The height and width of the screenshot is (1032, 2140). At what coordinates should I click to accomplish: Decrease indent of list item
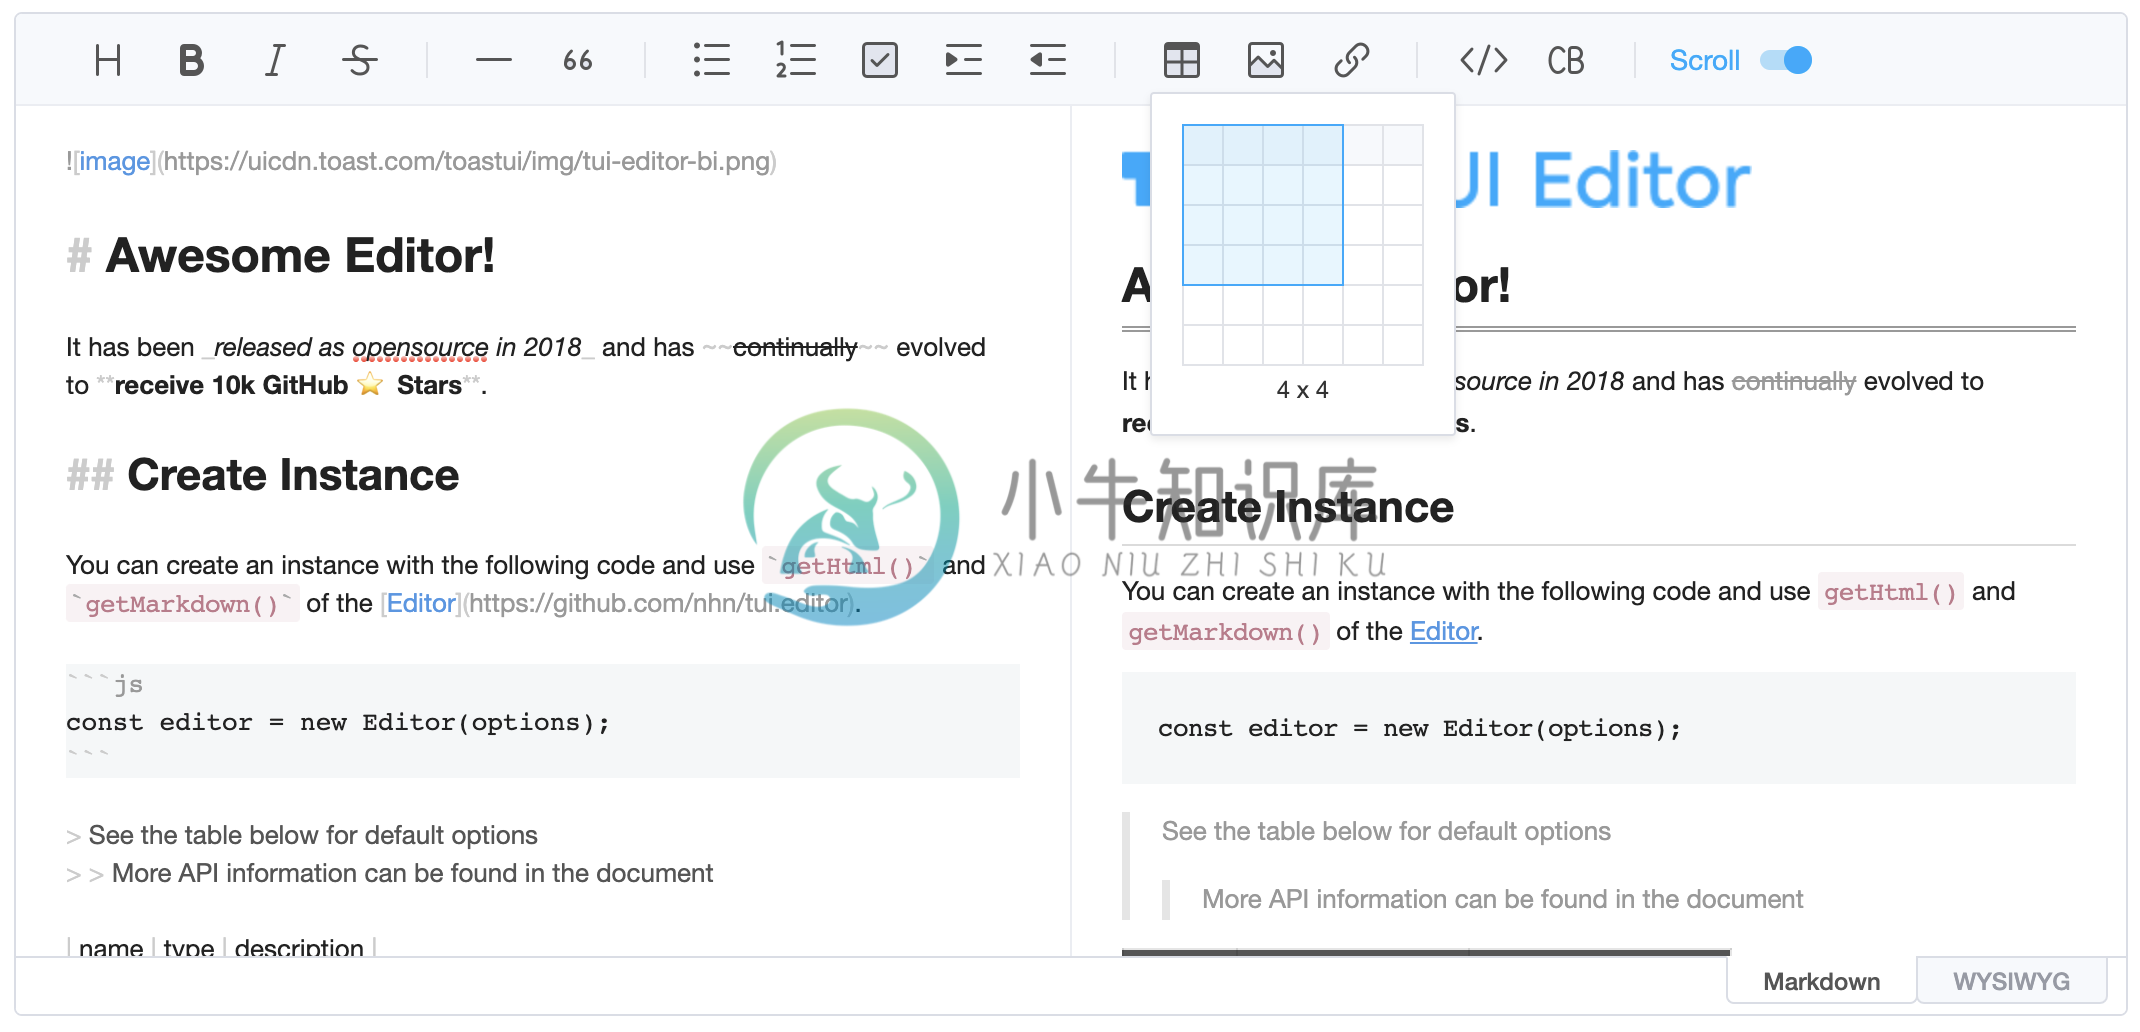pyautogui.click(x=1048, y=61)
